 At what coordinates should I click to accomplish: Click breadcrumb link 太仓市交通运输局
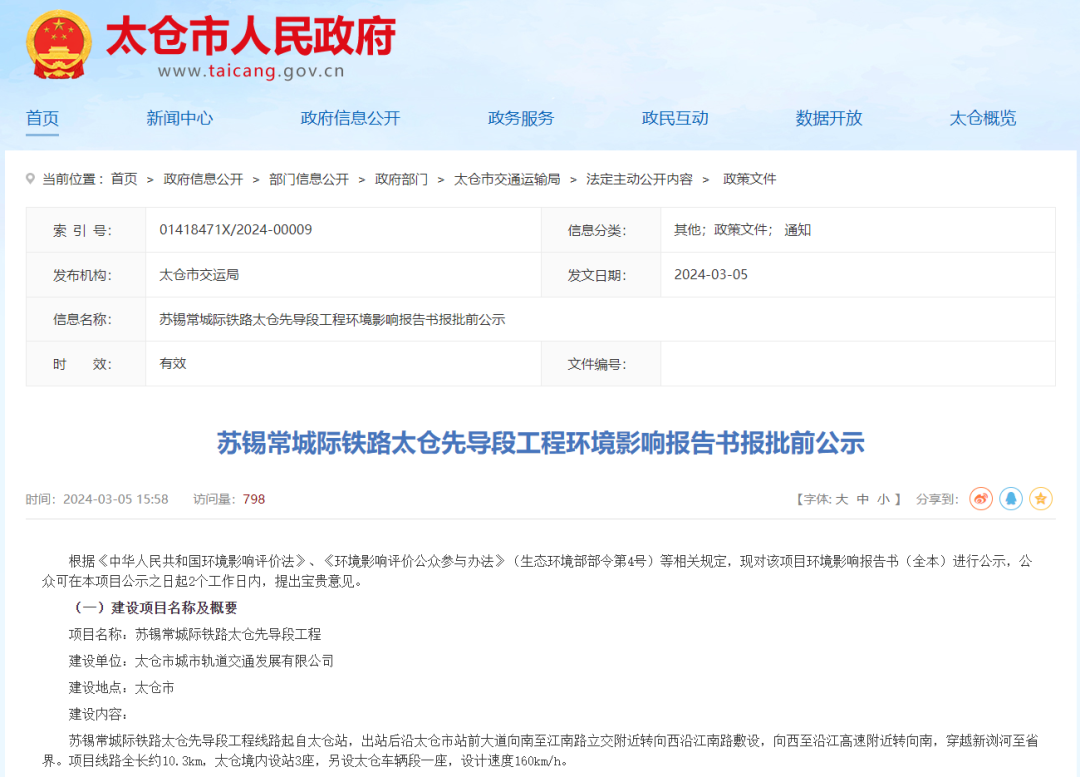(507, 179)
